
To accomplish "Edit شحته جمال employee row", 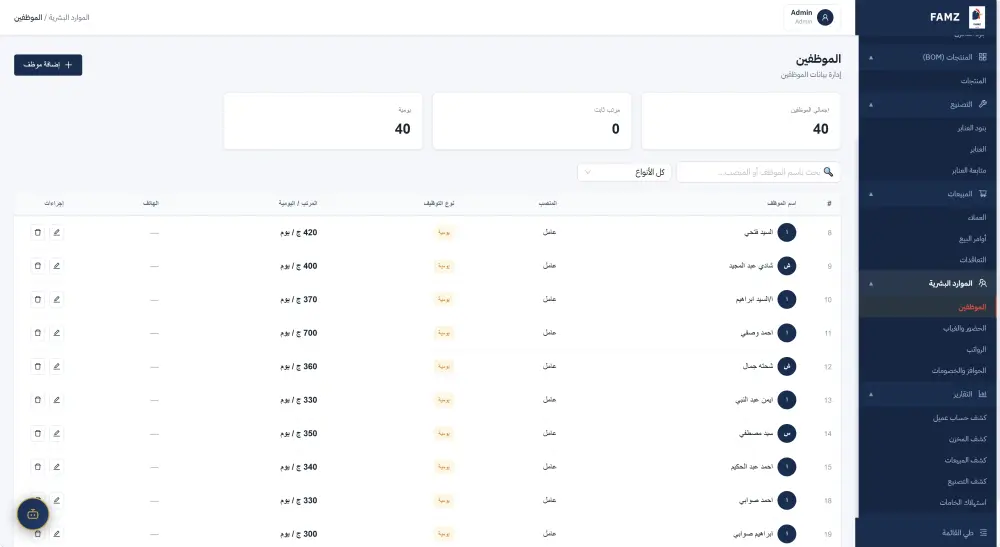I will [x=57, y=367].
